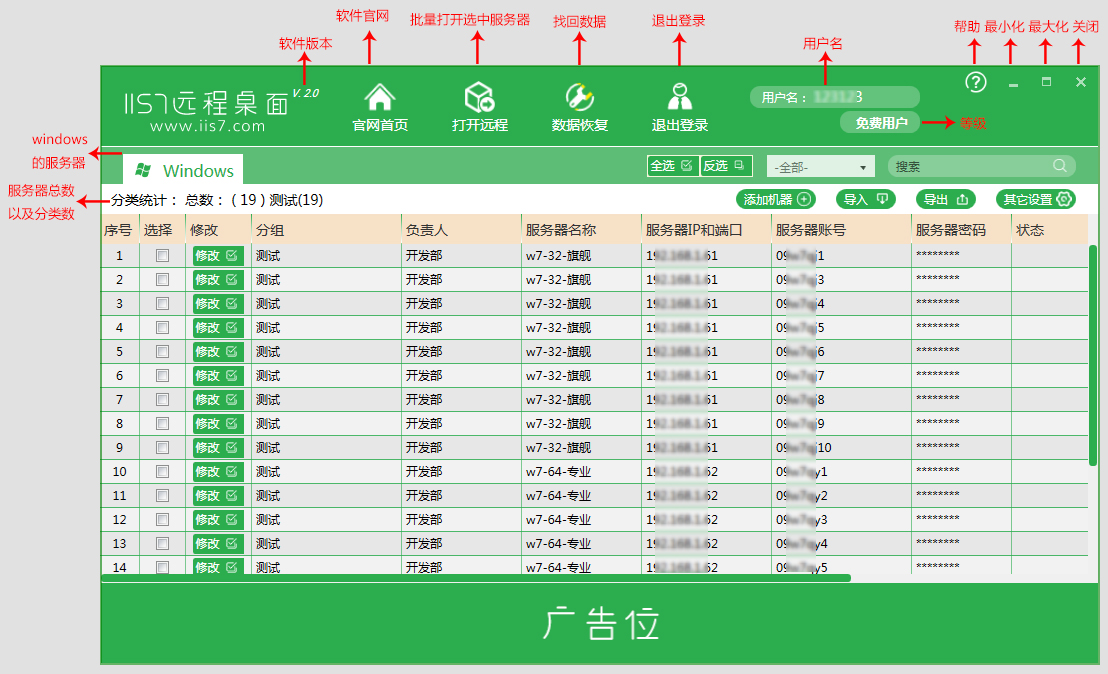Click the www.iis7.com logo text

[x=208, y=126]
